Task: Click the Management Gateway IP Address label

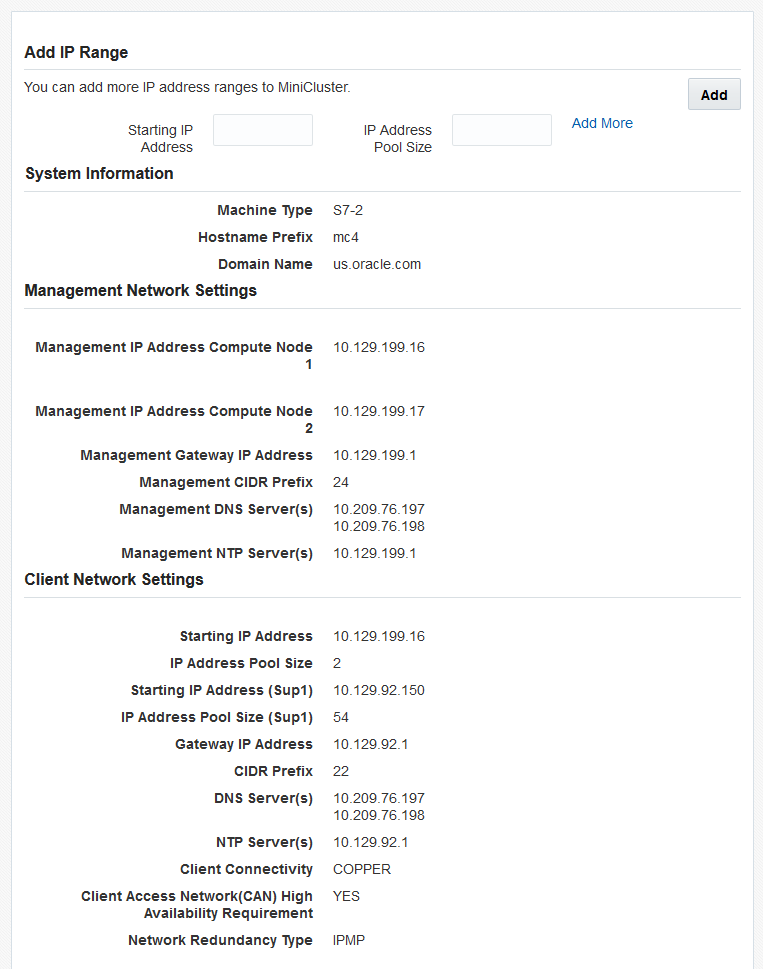Action: [x=196, y=455]
